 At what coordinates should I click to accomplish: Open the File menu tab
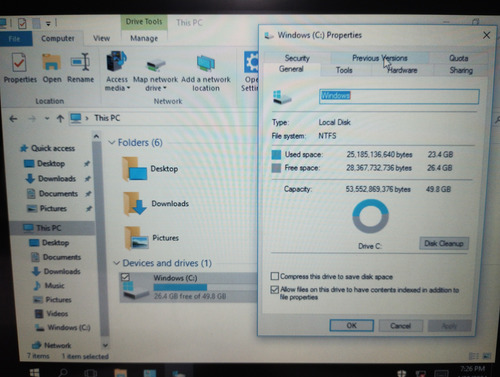point(15,39)
